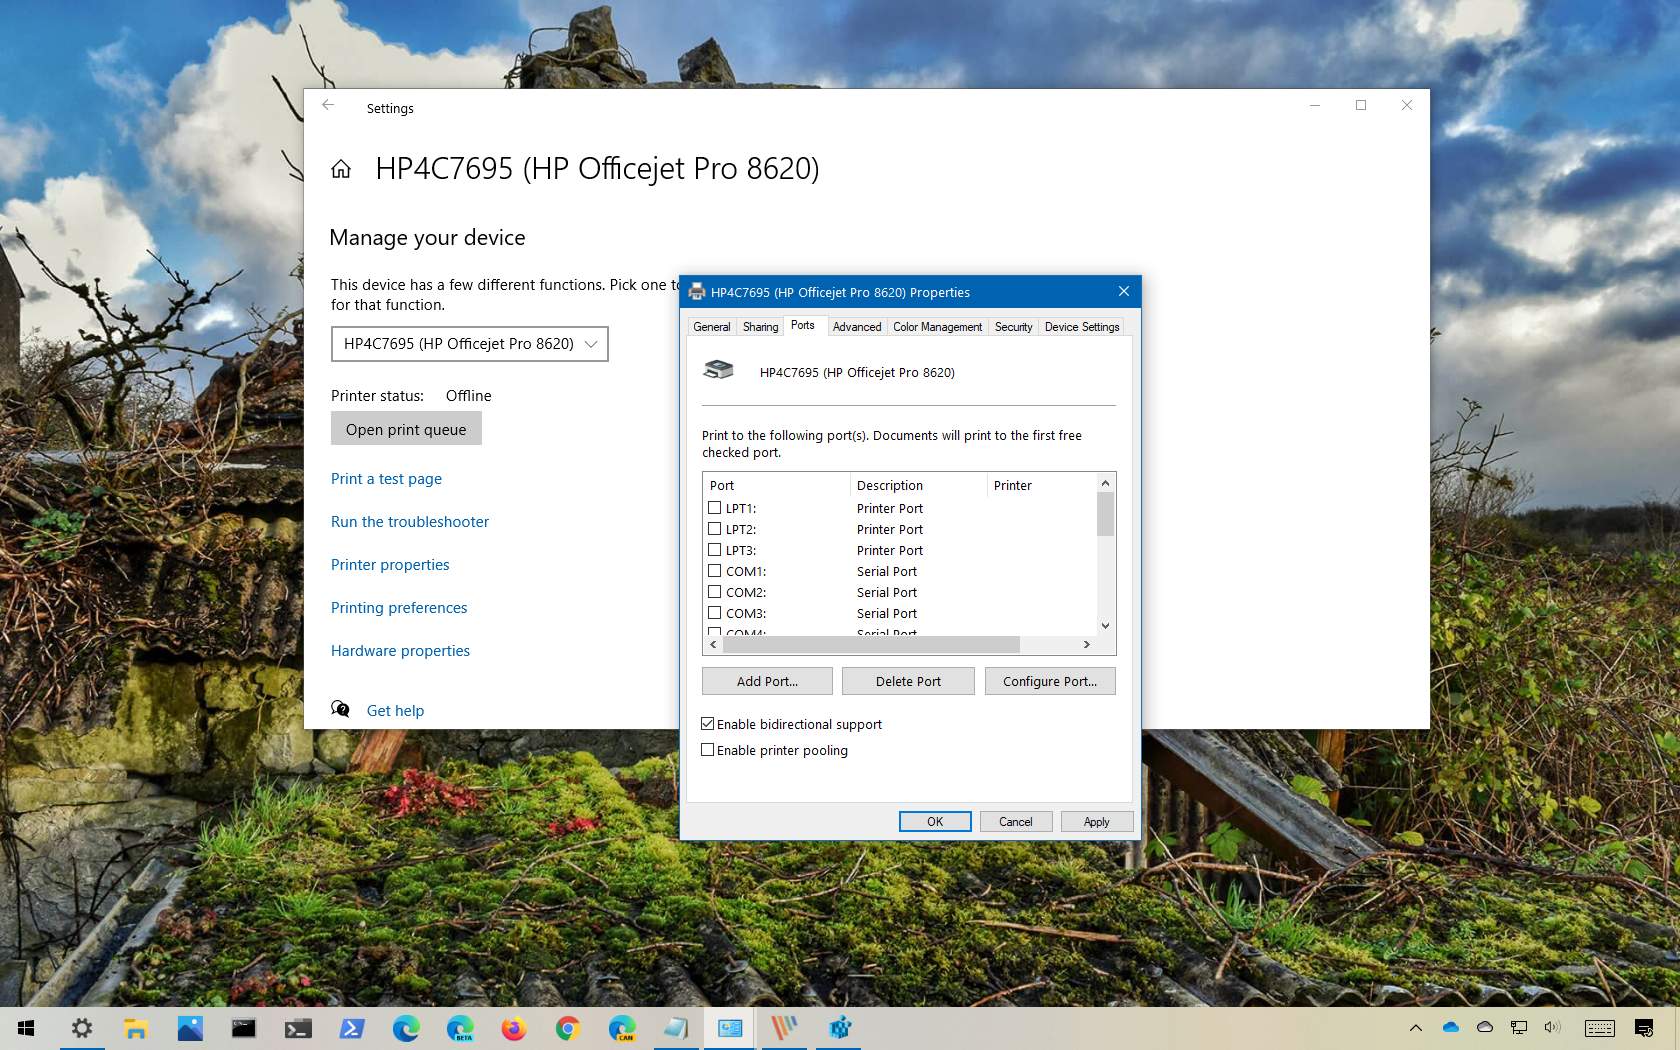Launch Google Chrome from the taskbar
Viewport: 1680px width, 1050px height.
coord(567,1028)
